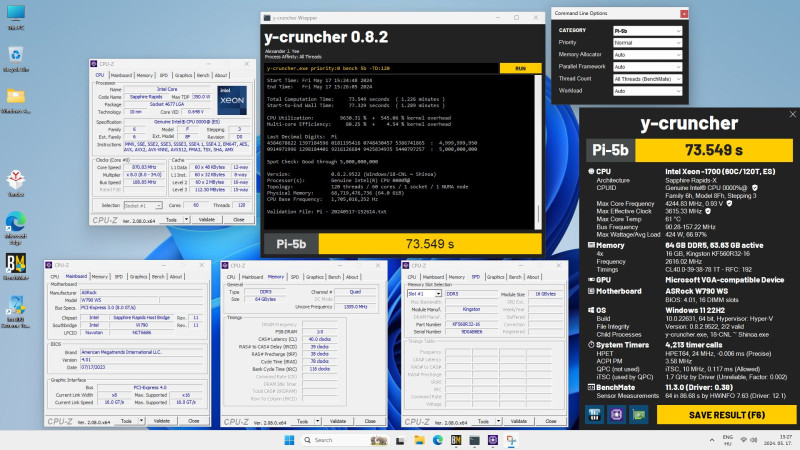This screenshot has height=450, width=800.
Task: Click the Socket 4677 LGA package field
Action: 167,104
